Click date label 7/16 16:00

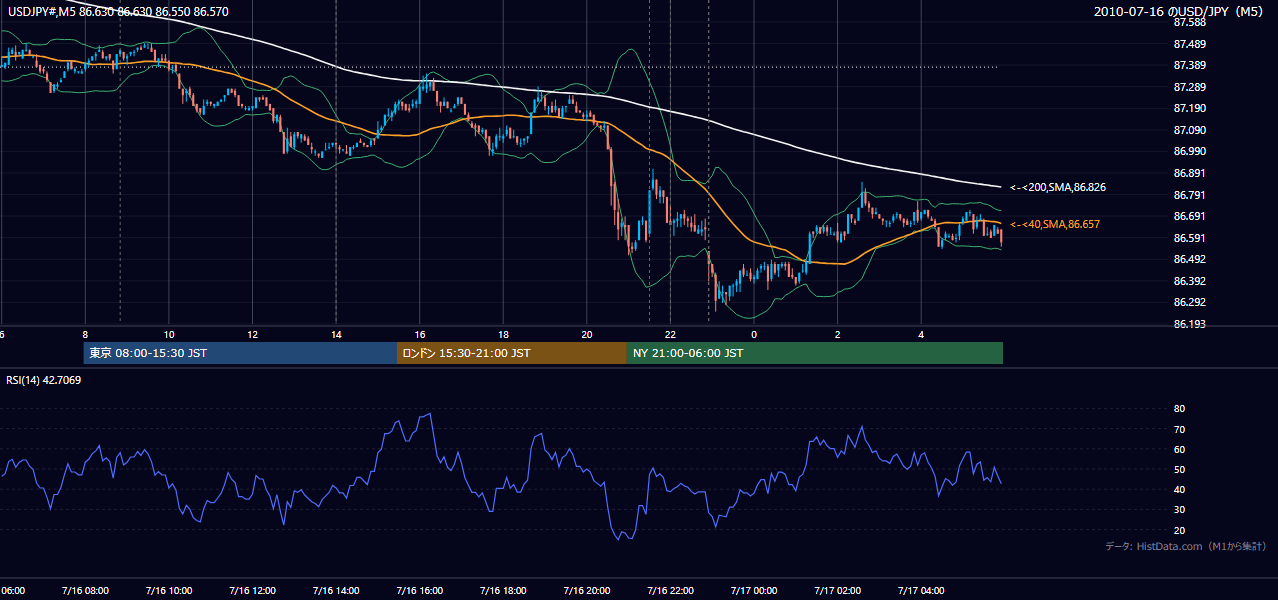coord(420,591)
